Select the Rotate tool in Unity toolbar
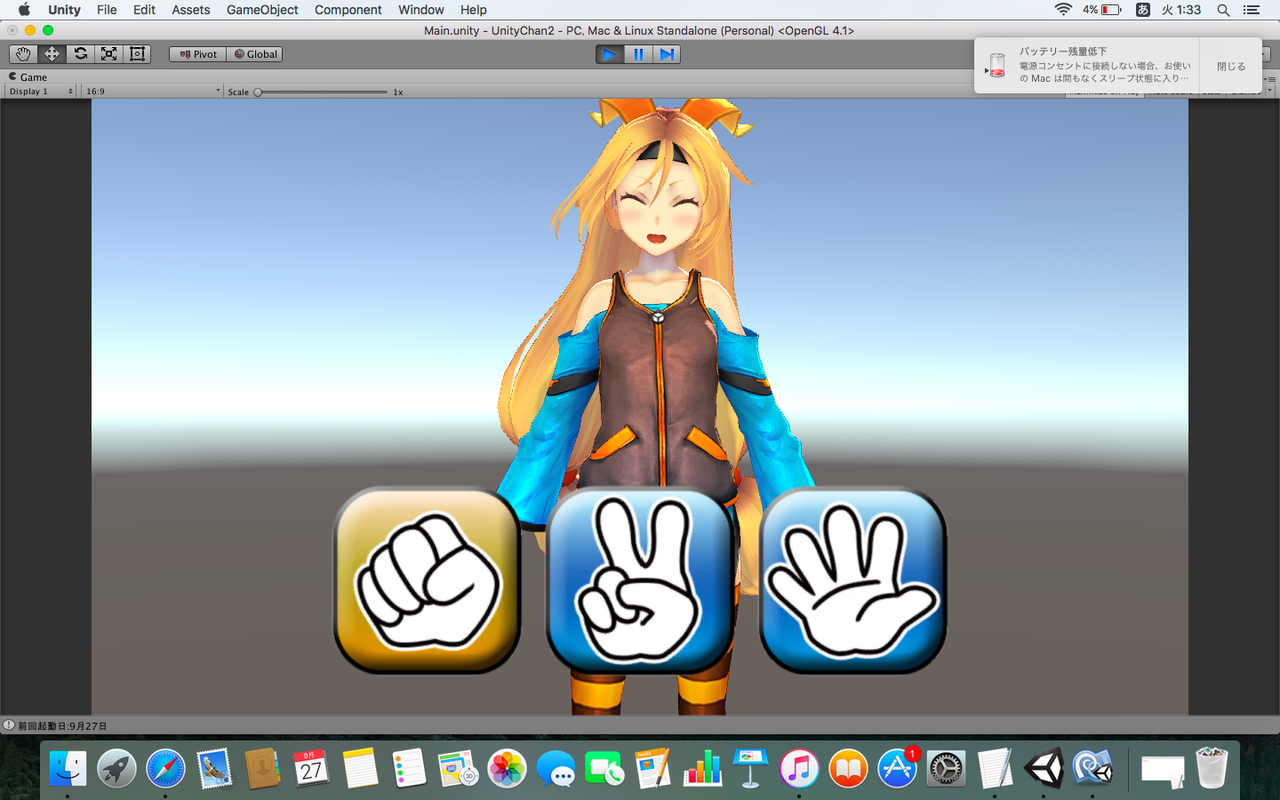1280x800 pixels. click(80, 54)
